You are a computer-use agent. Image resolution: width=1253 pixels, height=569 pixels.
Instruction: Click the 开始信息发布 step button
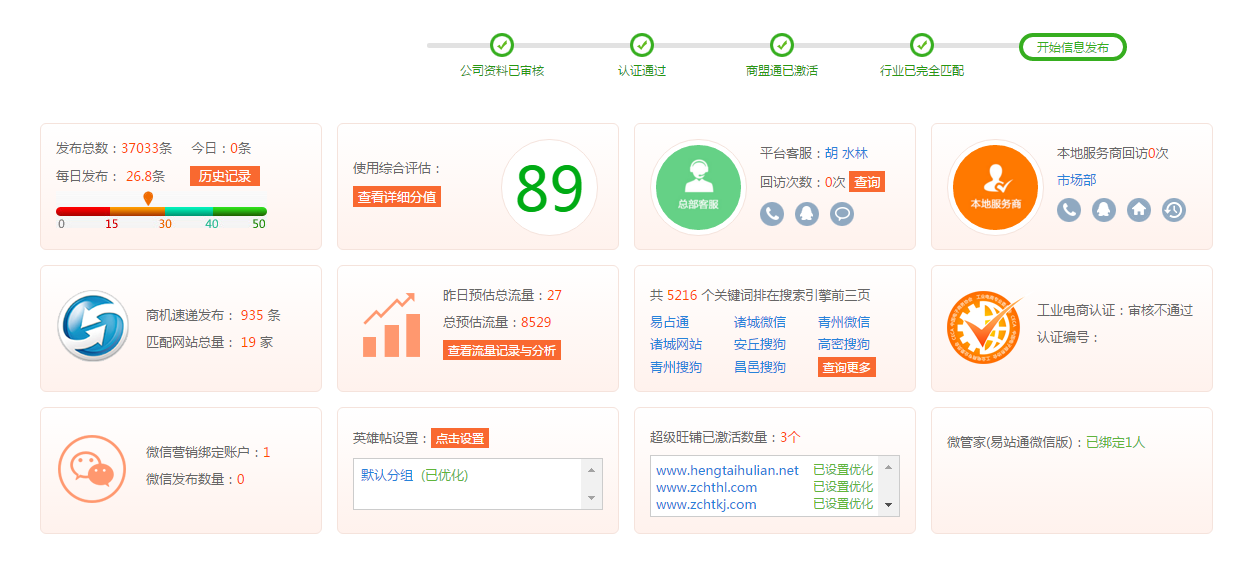coord(1072,47)
